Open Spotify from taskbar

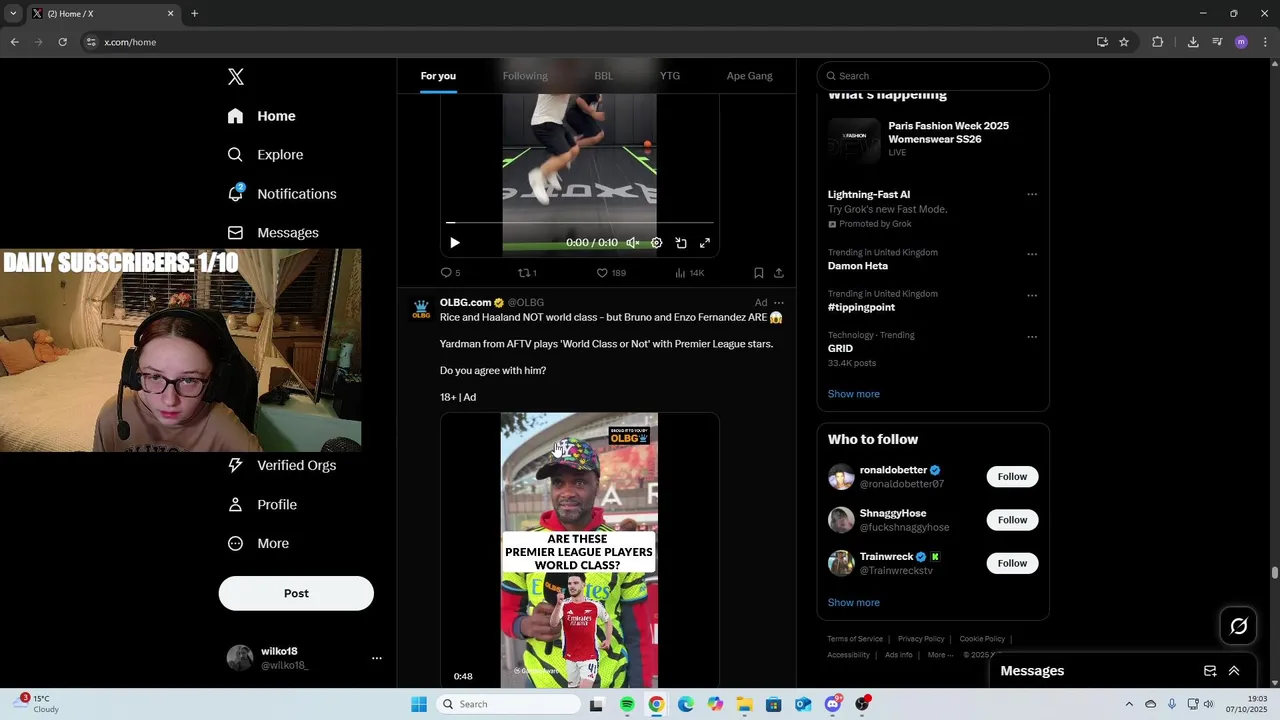[627, 704]
